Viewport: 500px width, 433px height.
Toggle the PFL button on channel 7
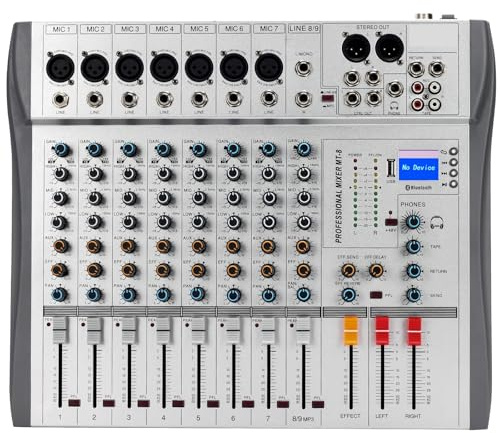283,404
